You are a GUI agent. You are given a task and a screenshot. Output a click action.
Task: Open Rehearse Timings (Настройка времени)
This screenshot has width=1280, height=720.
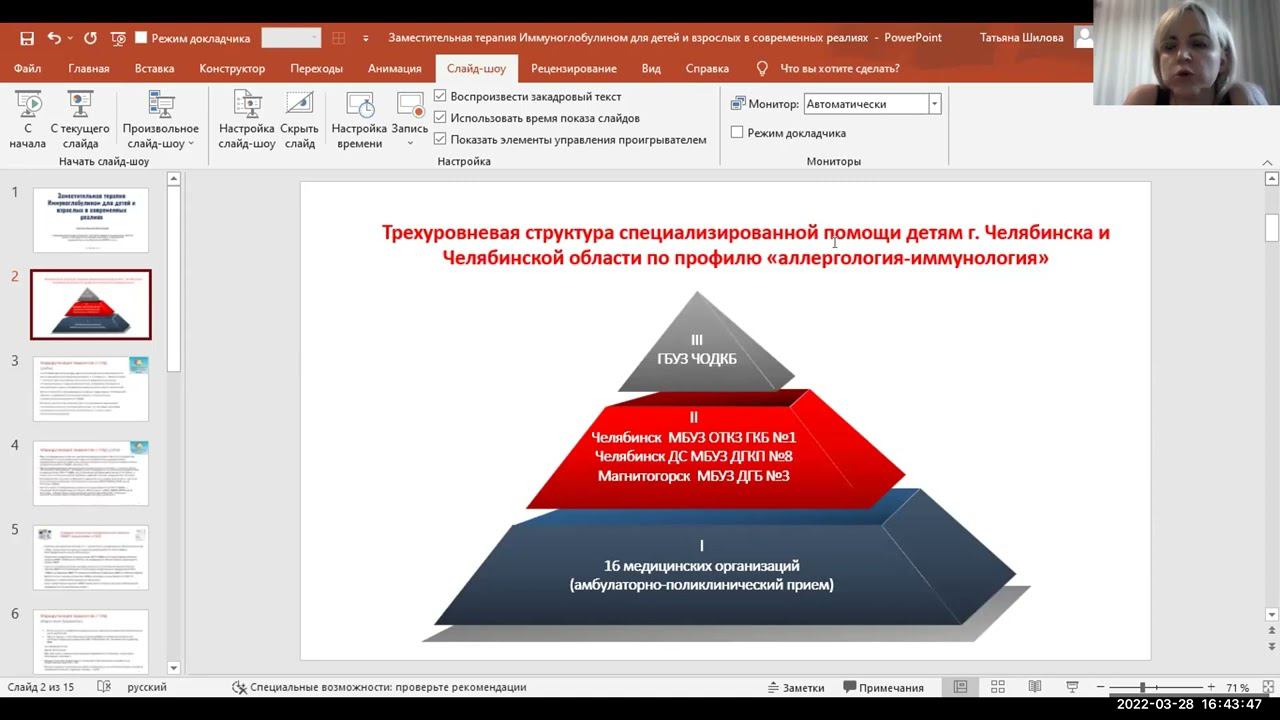[x=359, y=119]
